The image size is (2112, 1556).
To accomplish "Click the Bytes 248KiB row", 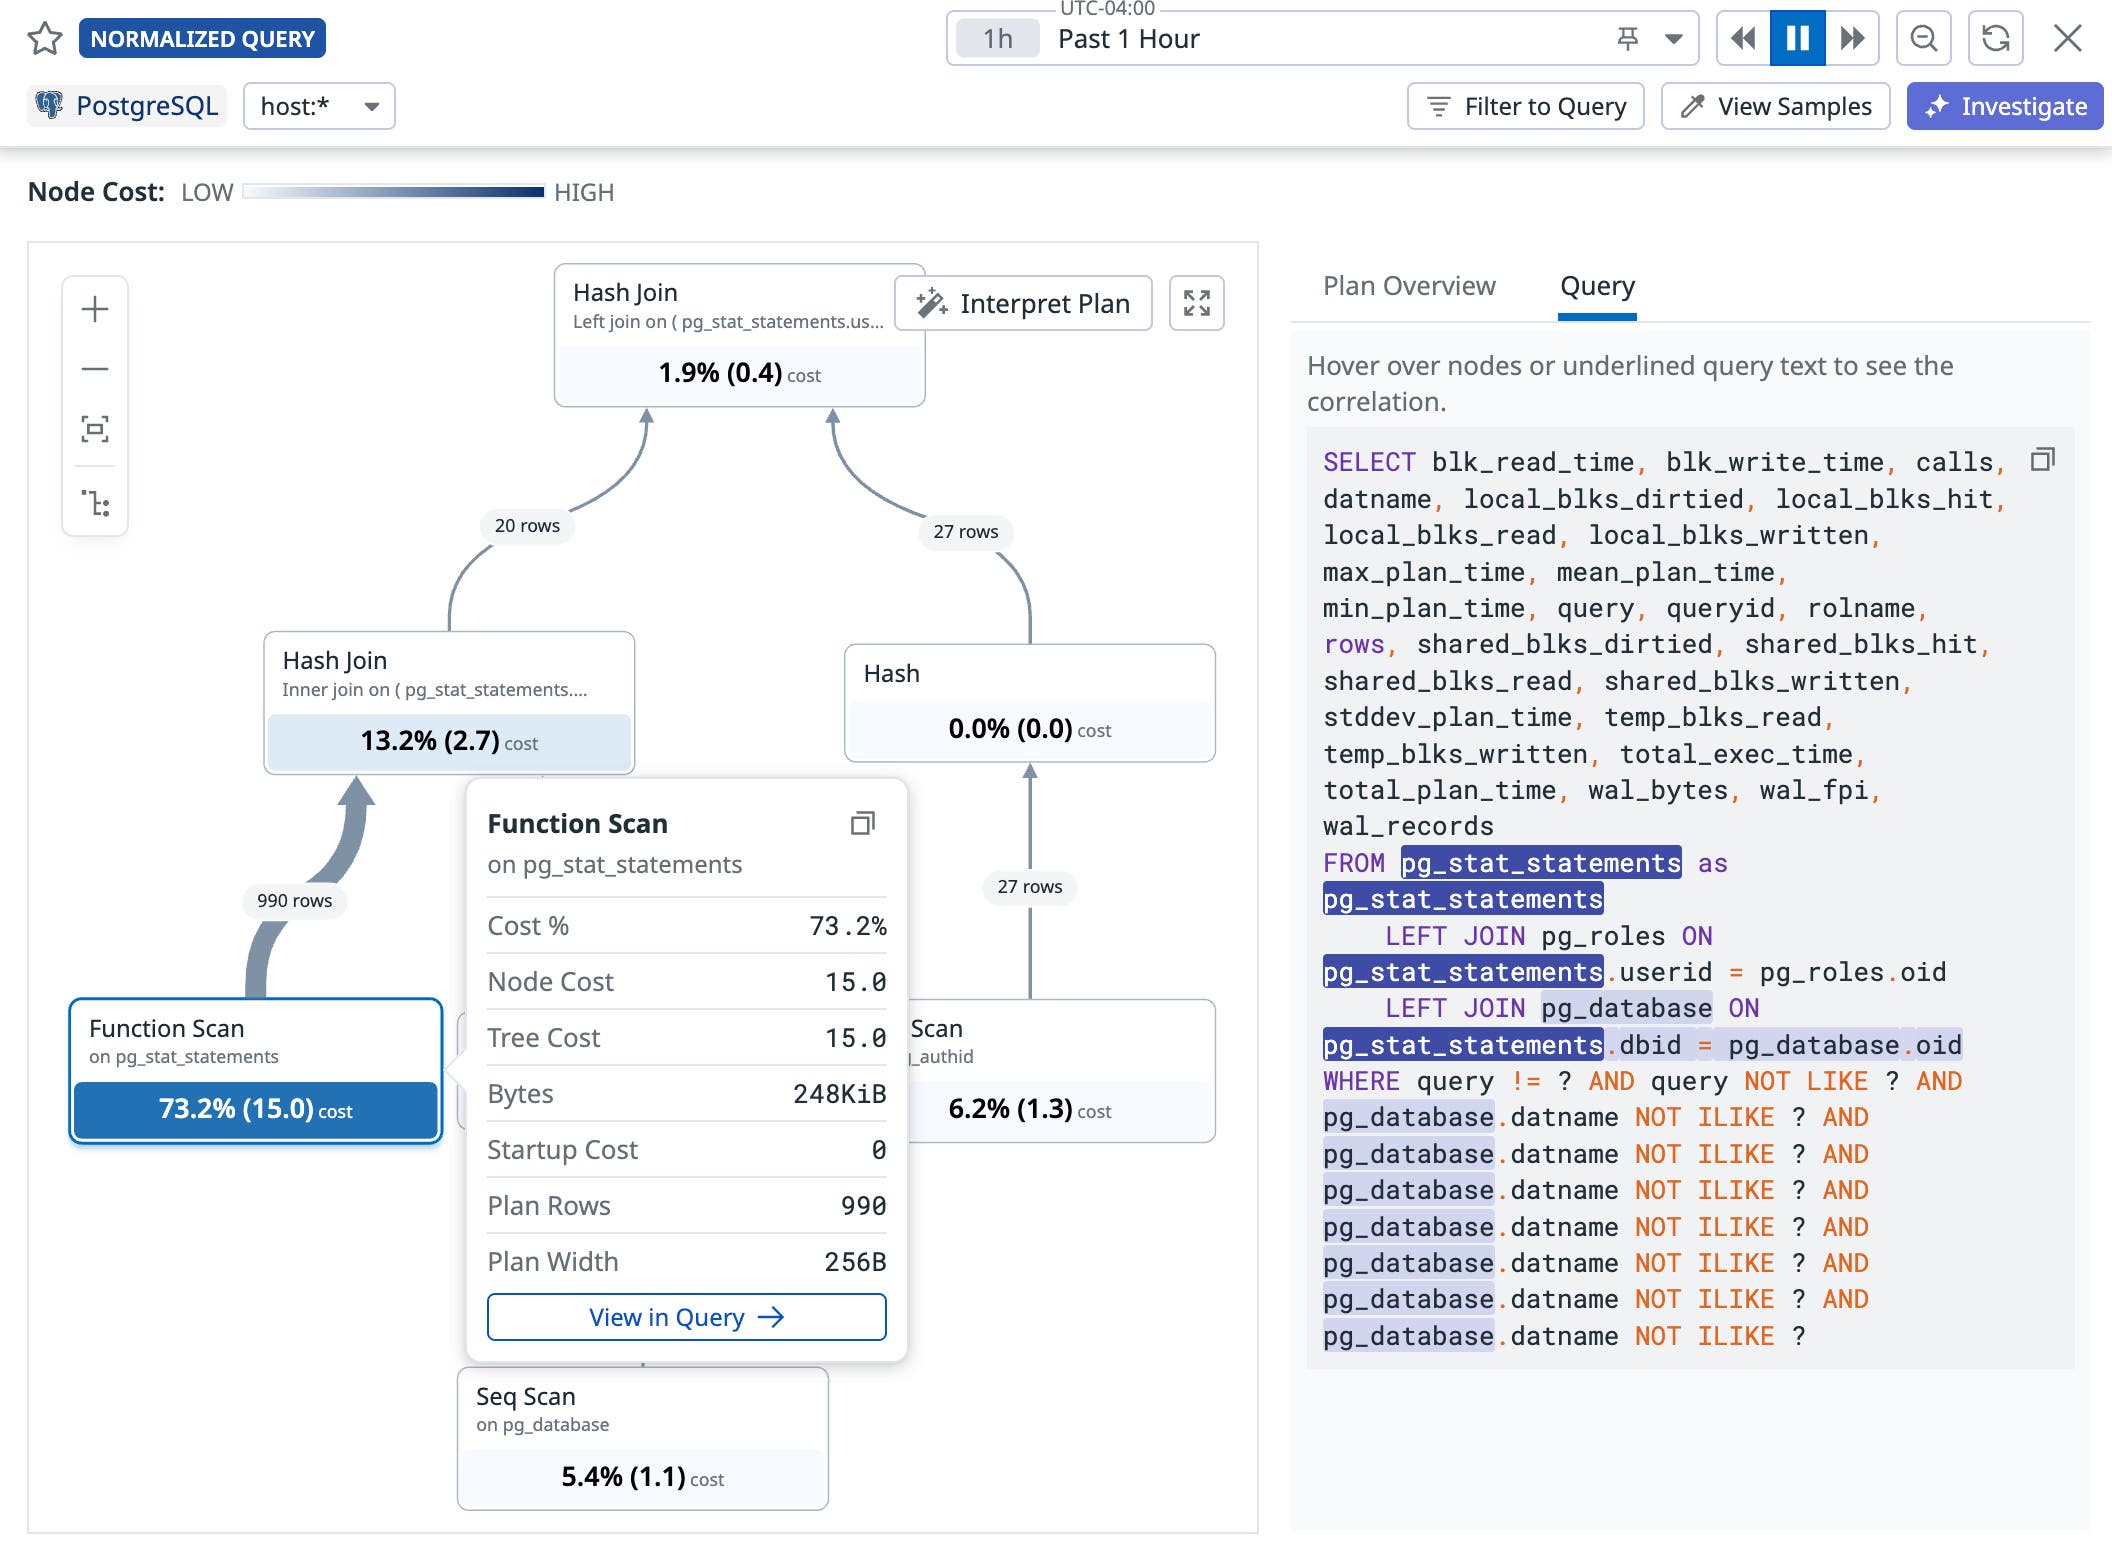I will click(x=687, y=1094).
